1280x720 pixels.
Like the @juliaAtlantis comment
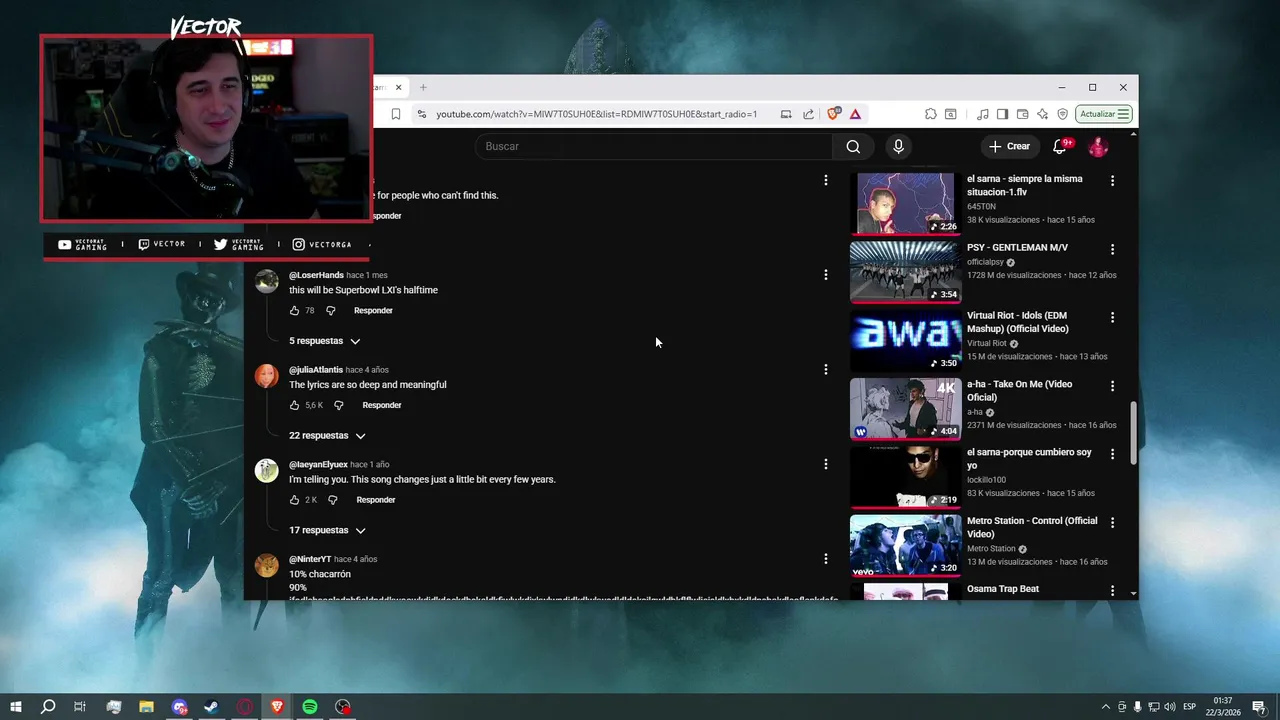pos(294,405)
